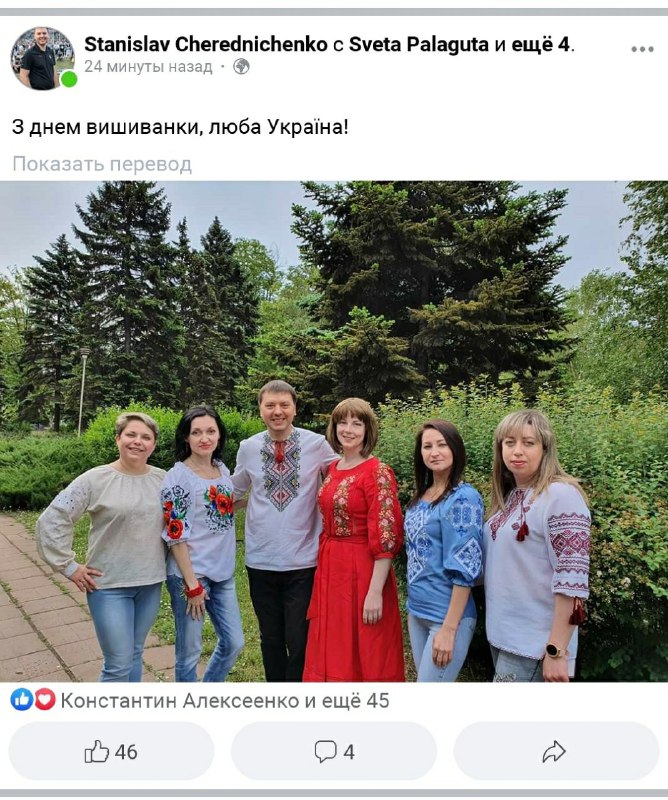This screenshot has height=800, width=668.
Task: Open Stanislav Cherednichenko profile name link
Action: (206, 45)
